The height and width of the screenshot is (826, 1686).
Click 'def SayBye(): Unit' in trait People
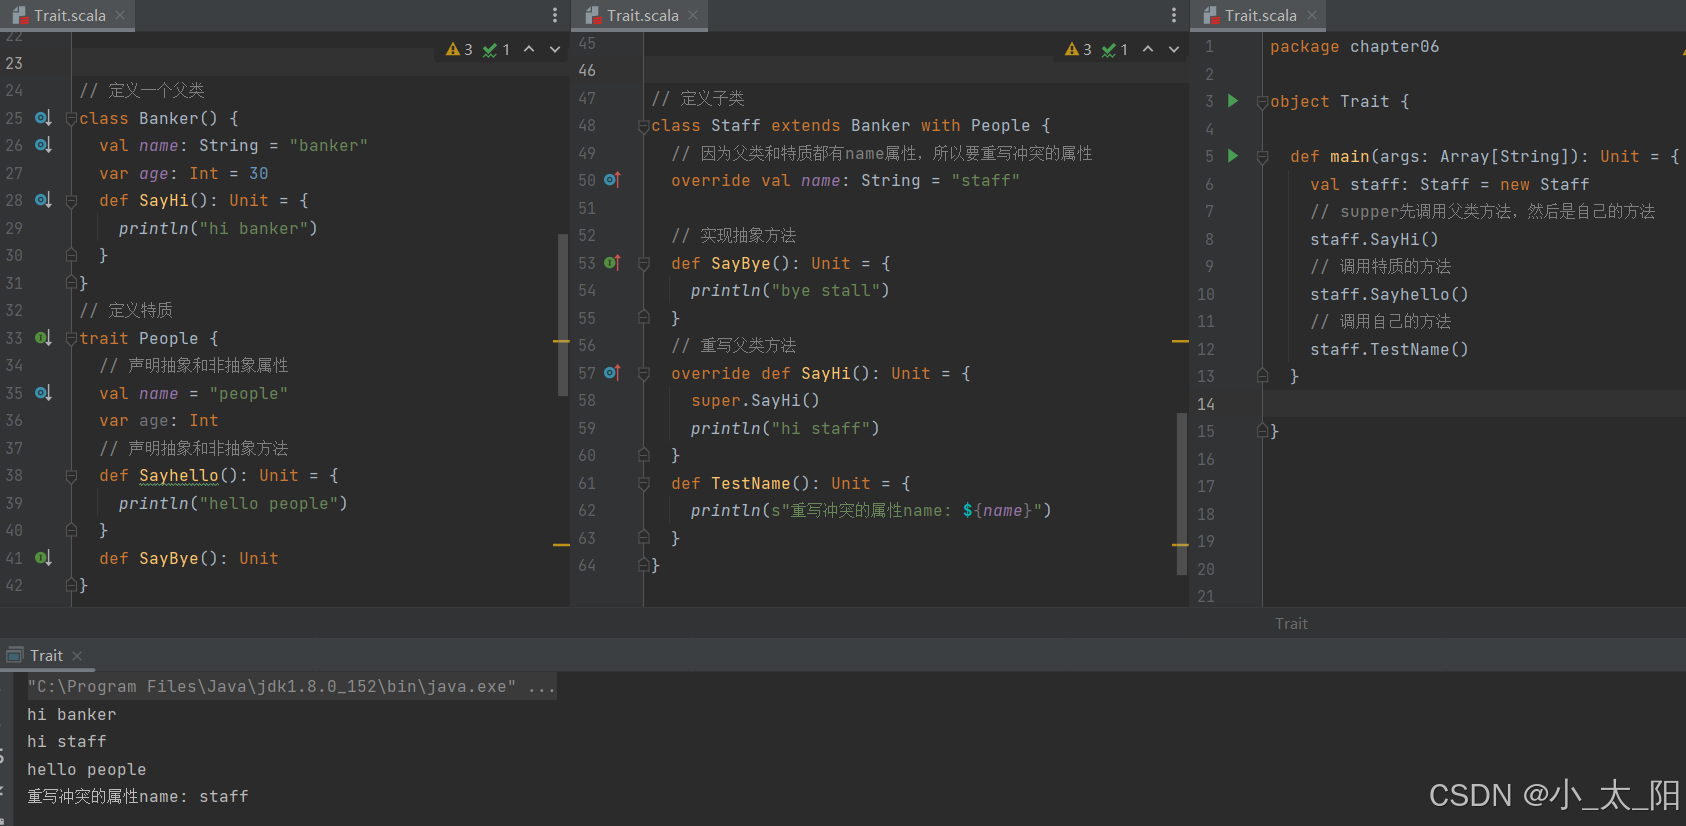click(x=188, y=558)
